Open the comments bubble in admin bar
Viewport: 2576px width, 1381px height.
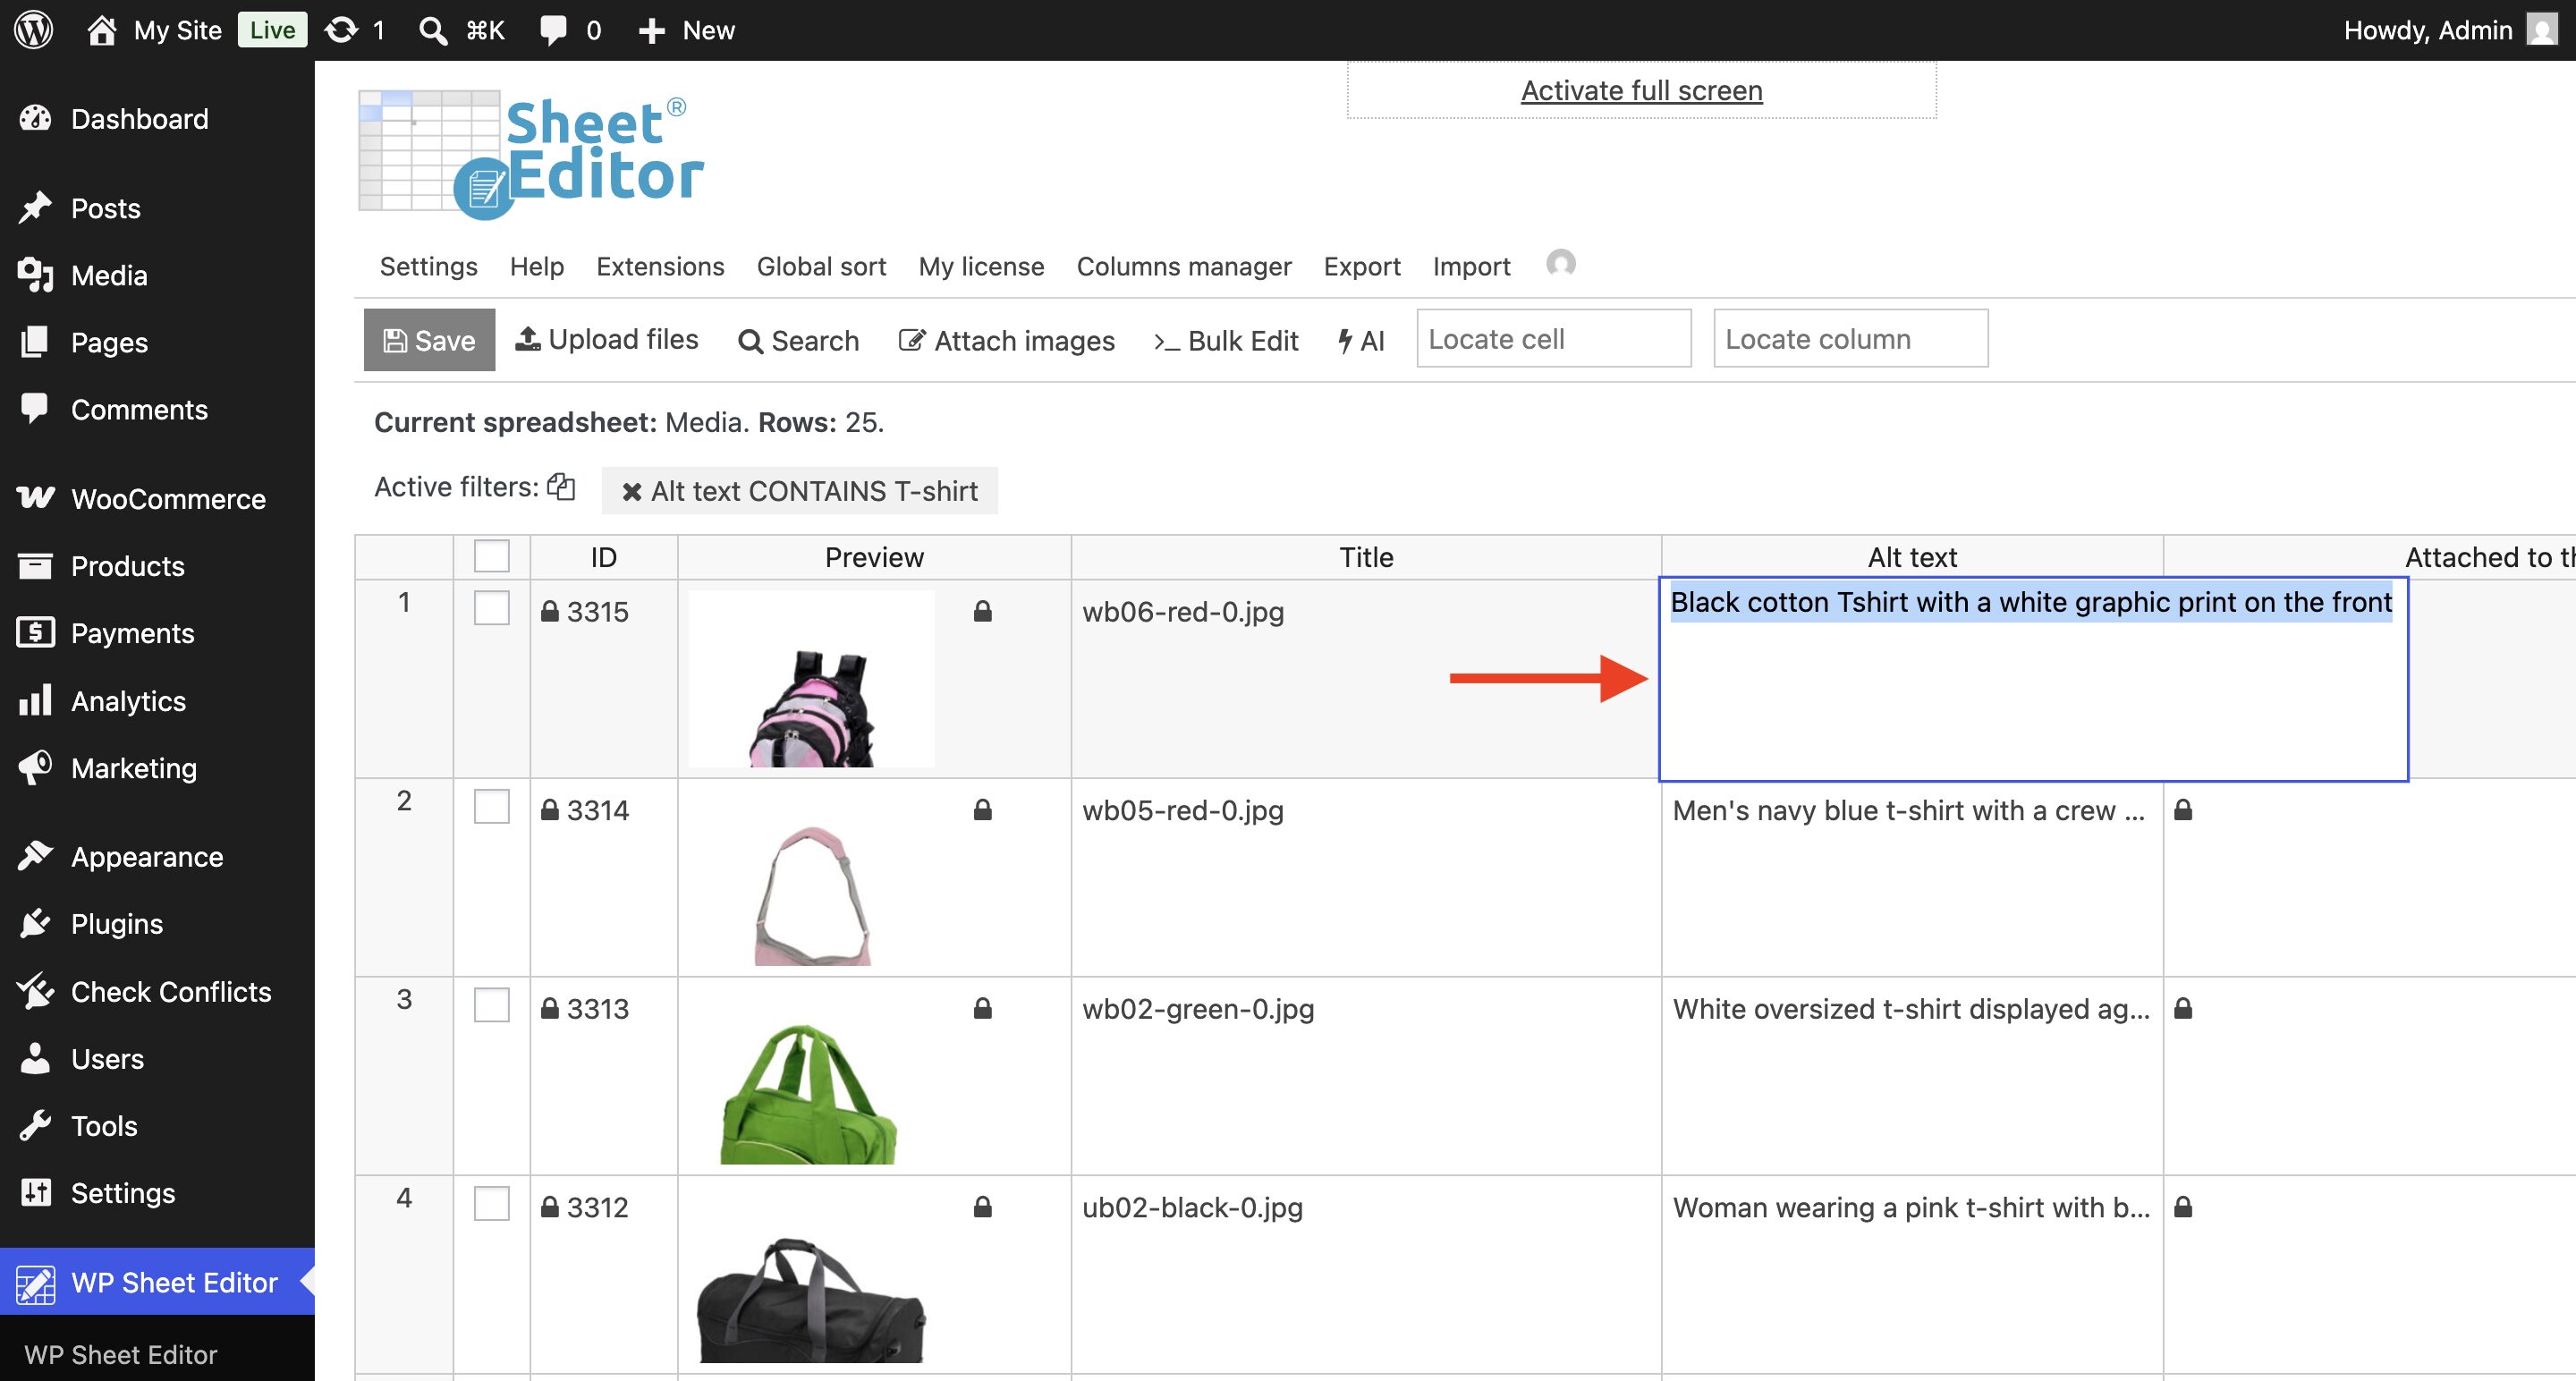[x=553, y=30]
